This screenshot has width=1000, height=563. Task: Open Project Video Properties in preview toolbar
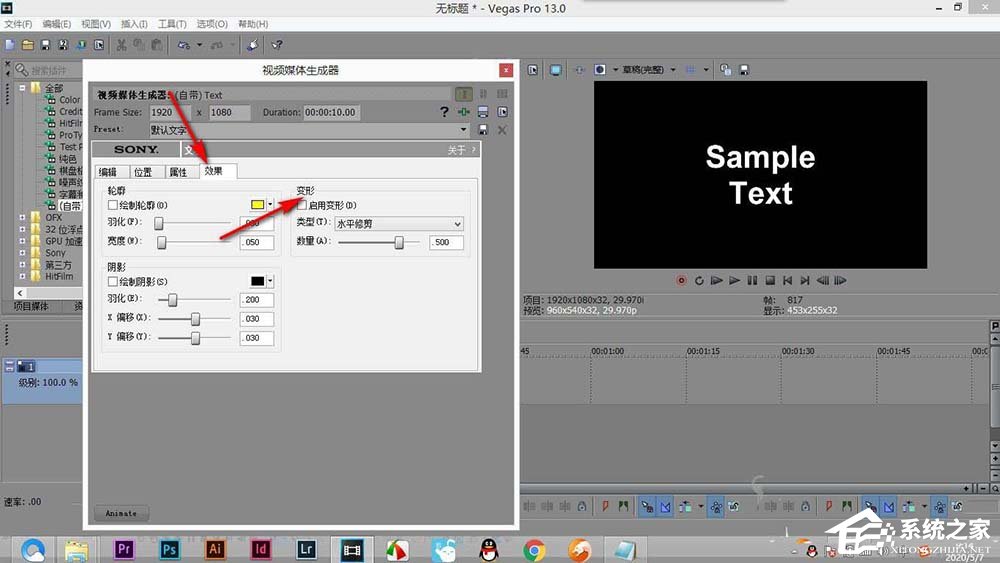click(533, 69)
